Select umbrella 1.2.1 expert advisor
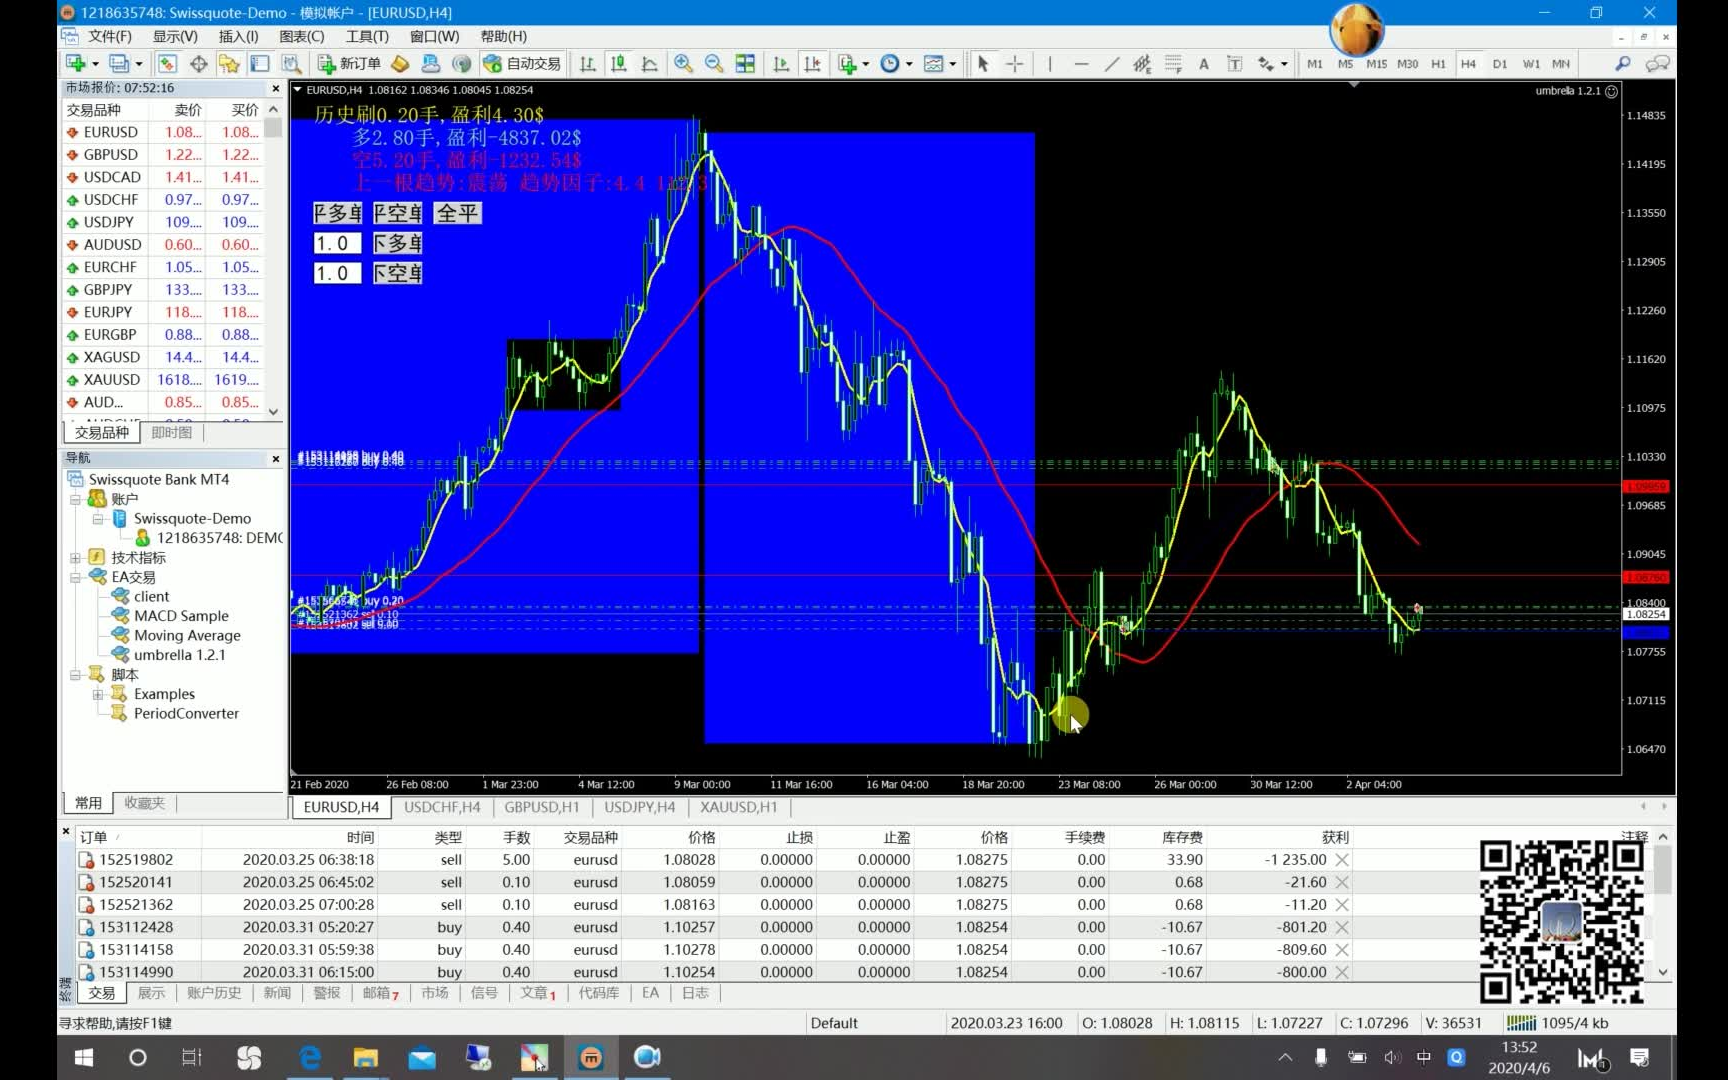The image size is (1728, 1080). pos(179,655)
